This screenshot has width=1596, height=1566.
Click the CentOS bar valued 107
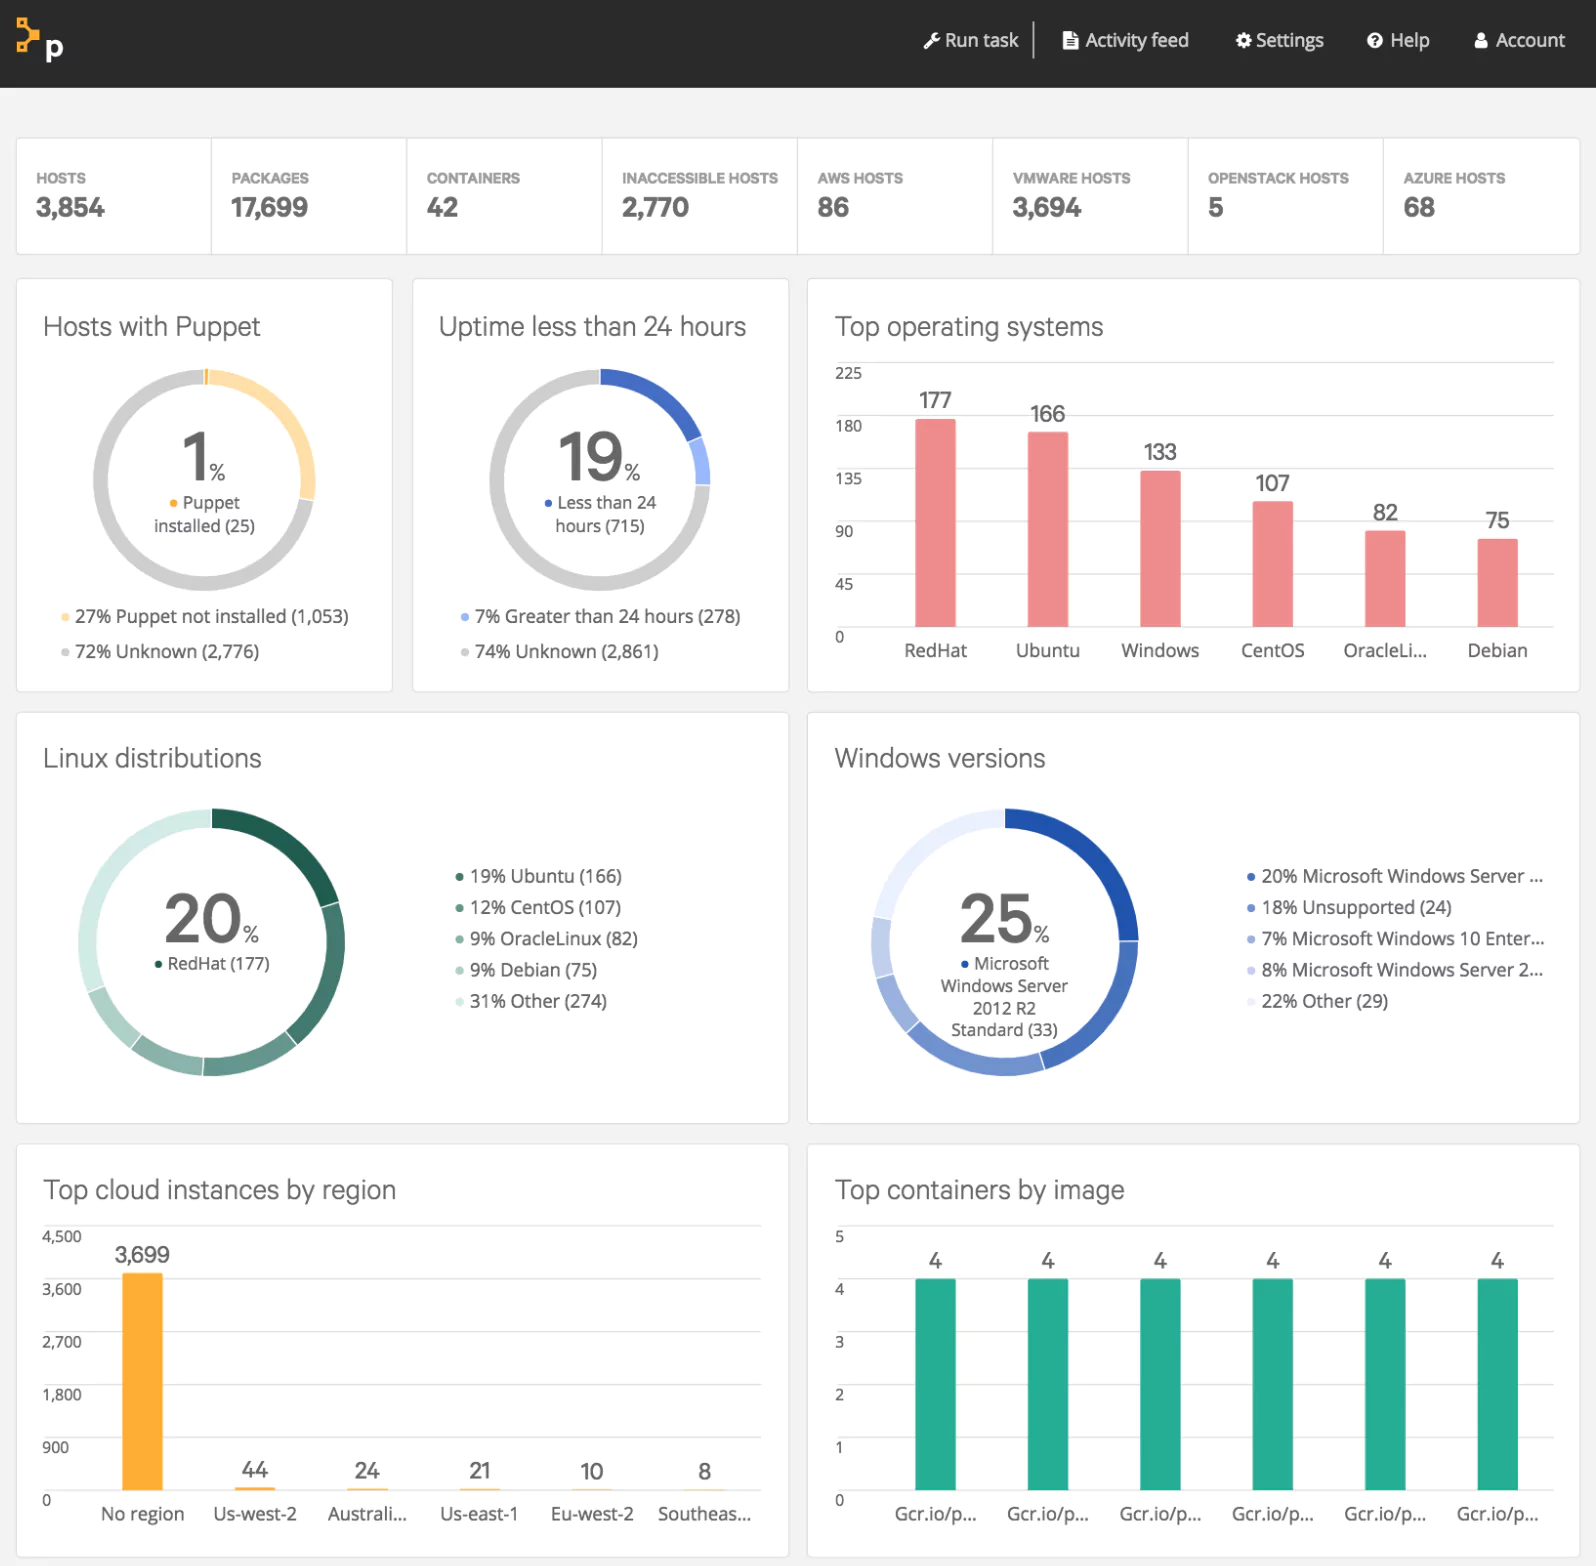click(1272, 564)
